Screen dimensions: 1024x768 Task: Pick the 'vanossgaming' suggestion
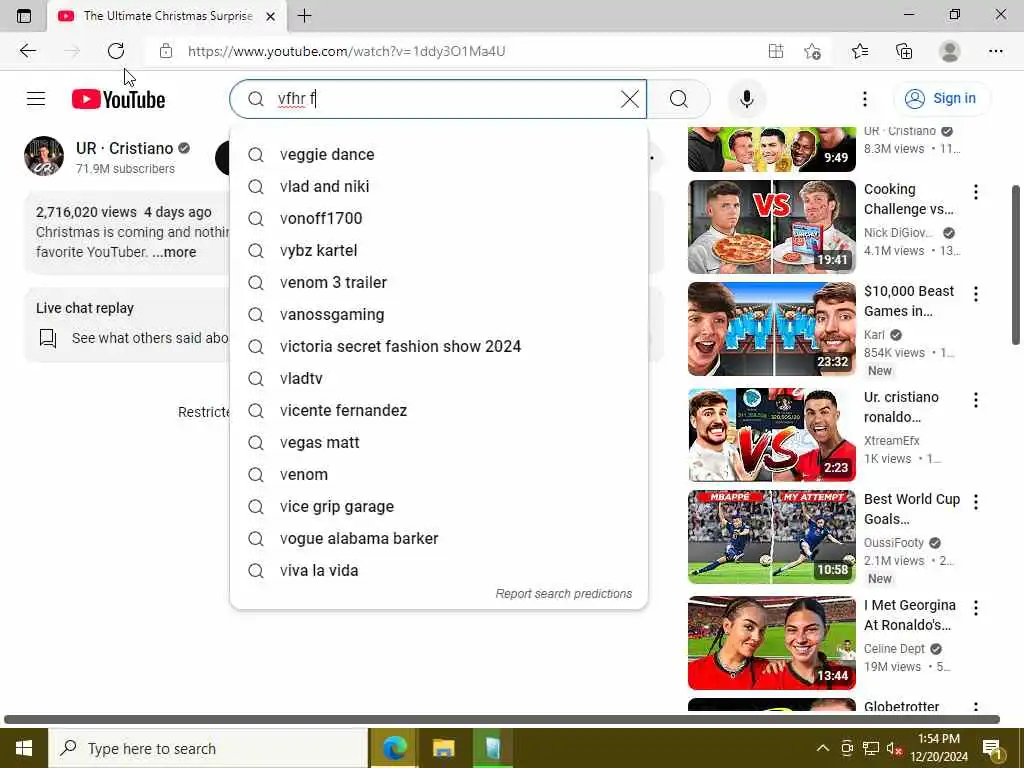coord(439,314)
